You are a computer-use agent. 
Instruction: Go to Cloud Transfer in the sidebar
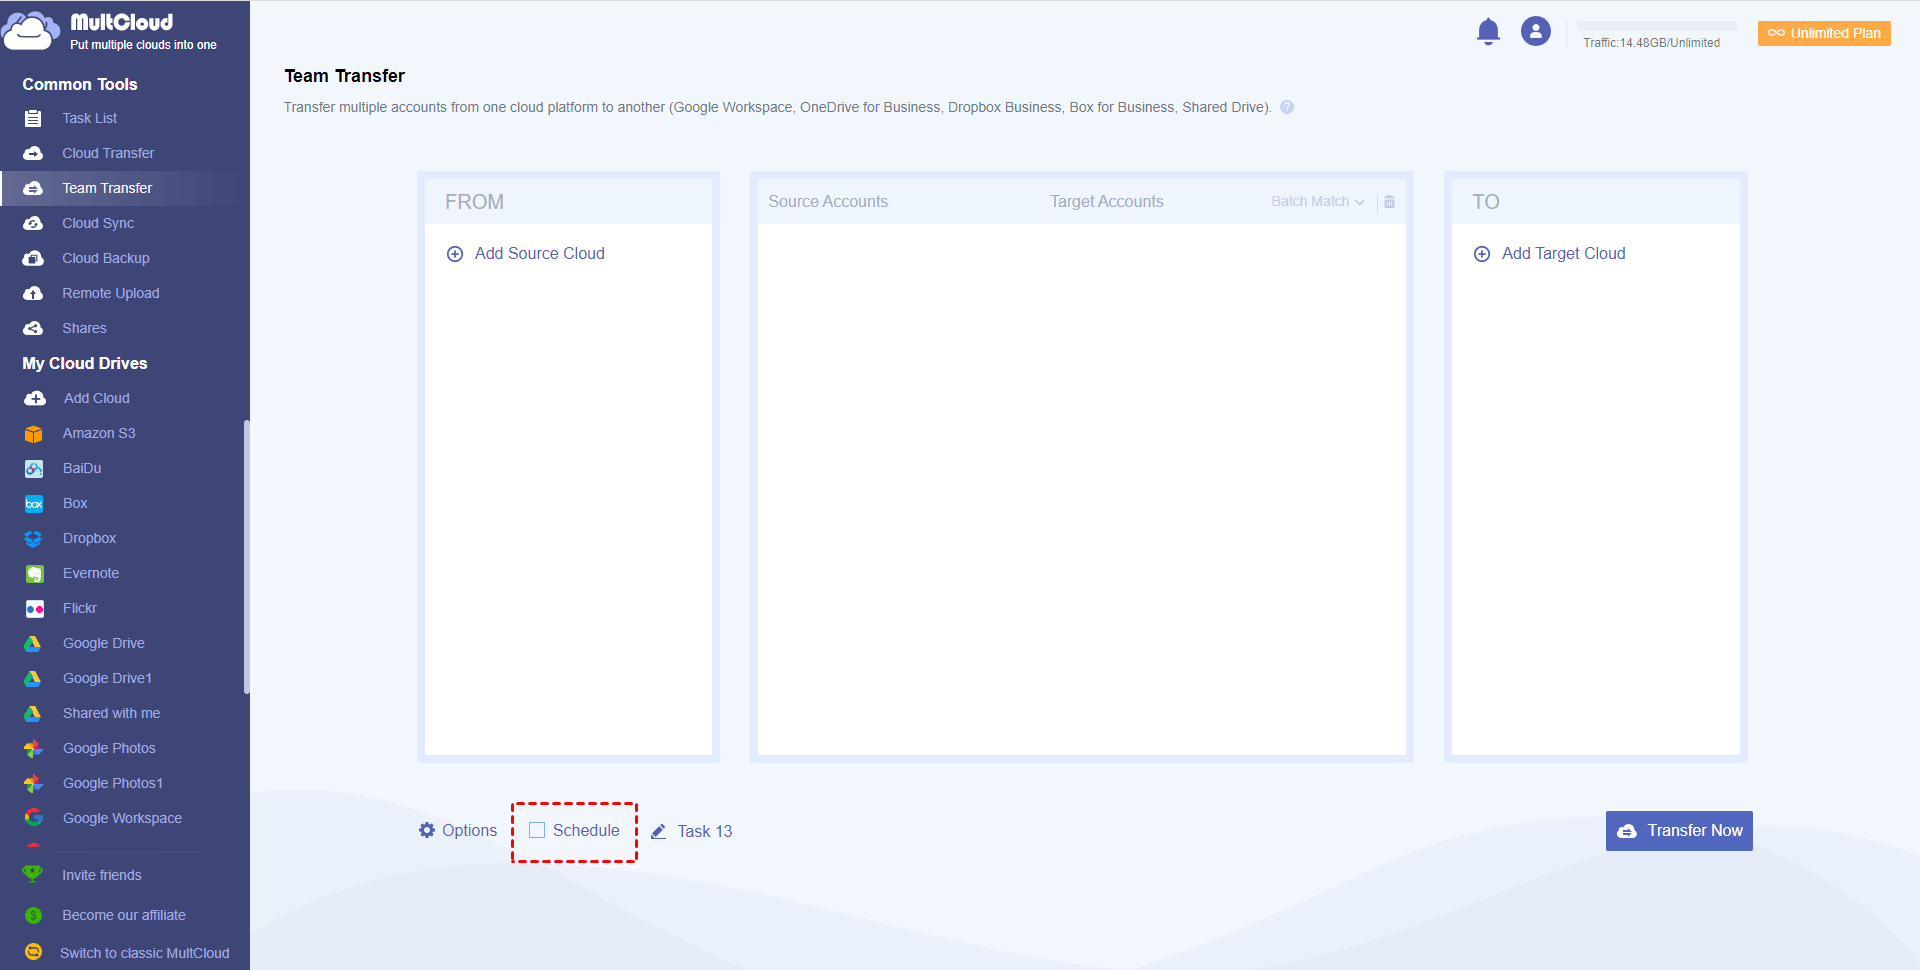coord(108,153)
